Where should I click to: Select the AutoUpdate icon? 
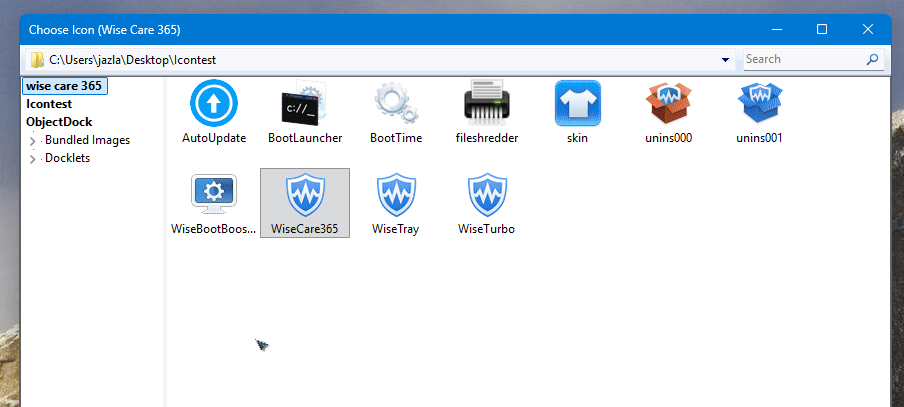(x=213, y=104)
